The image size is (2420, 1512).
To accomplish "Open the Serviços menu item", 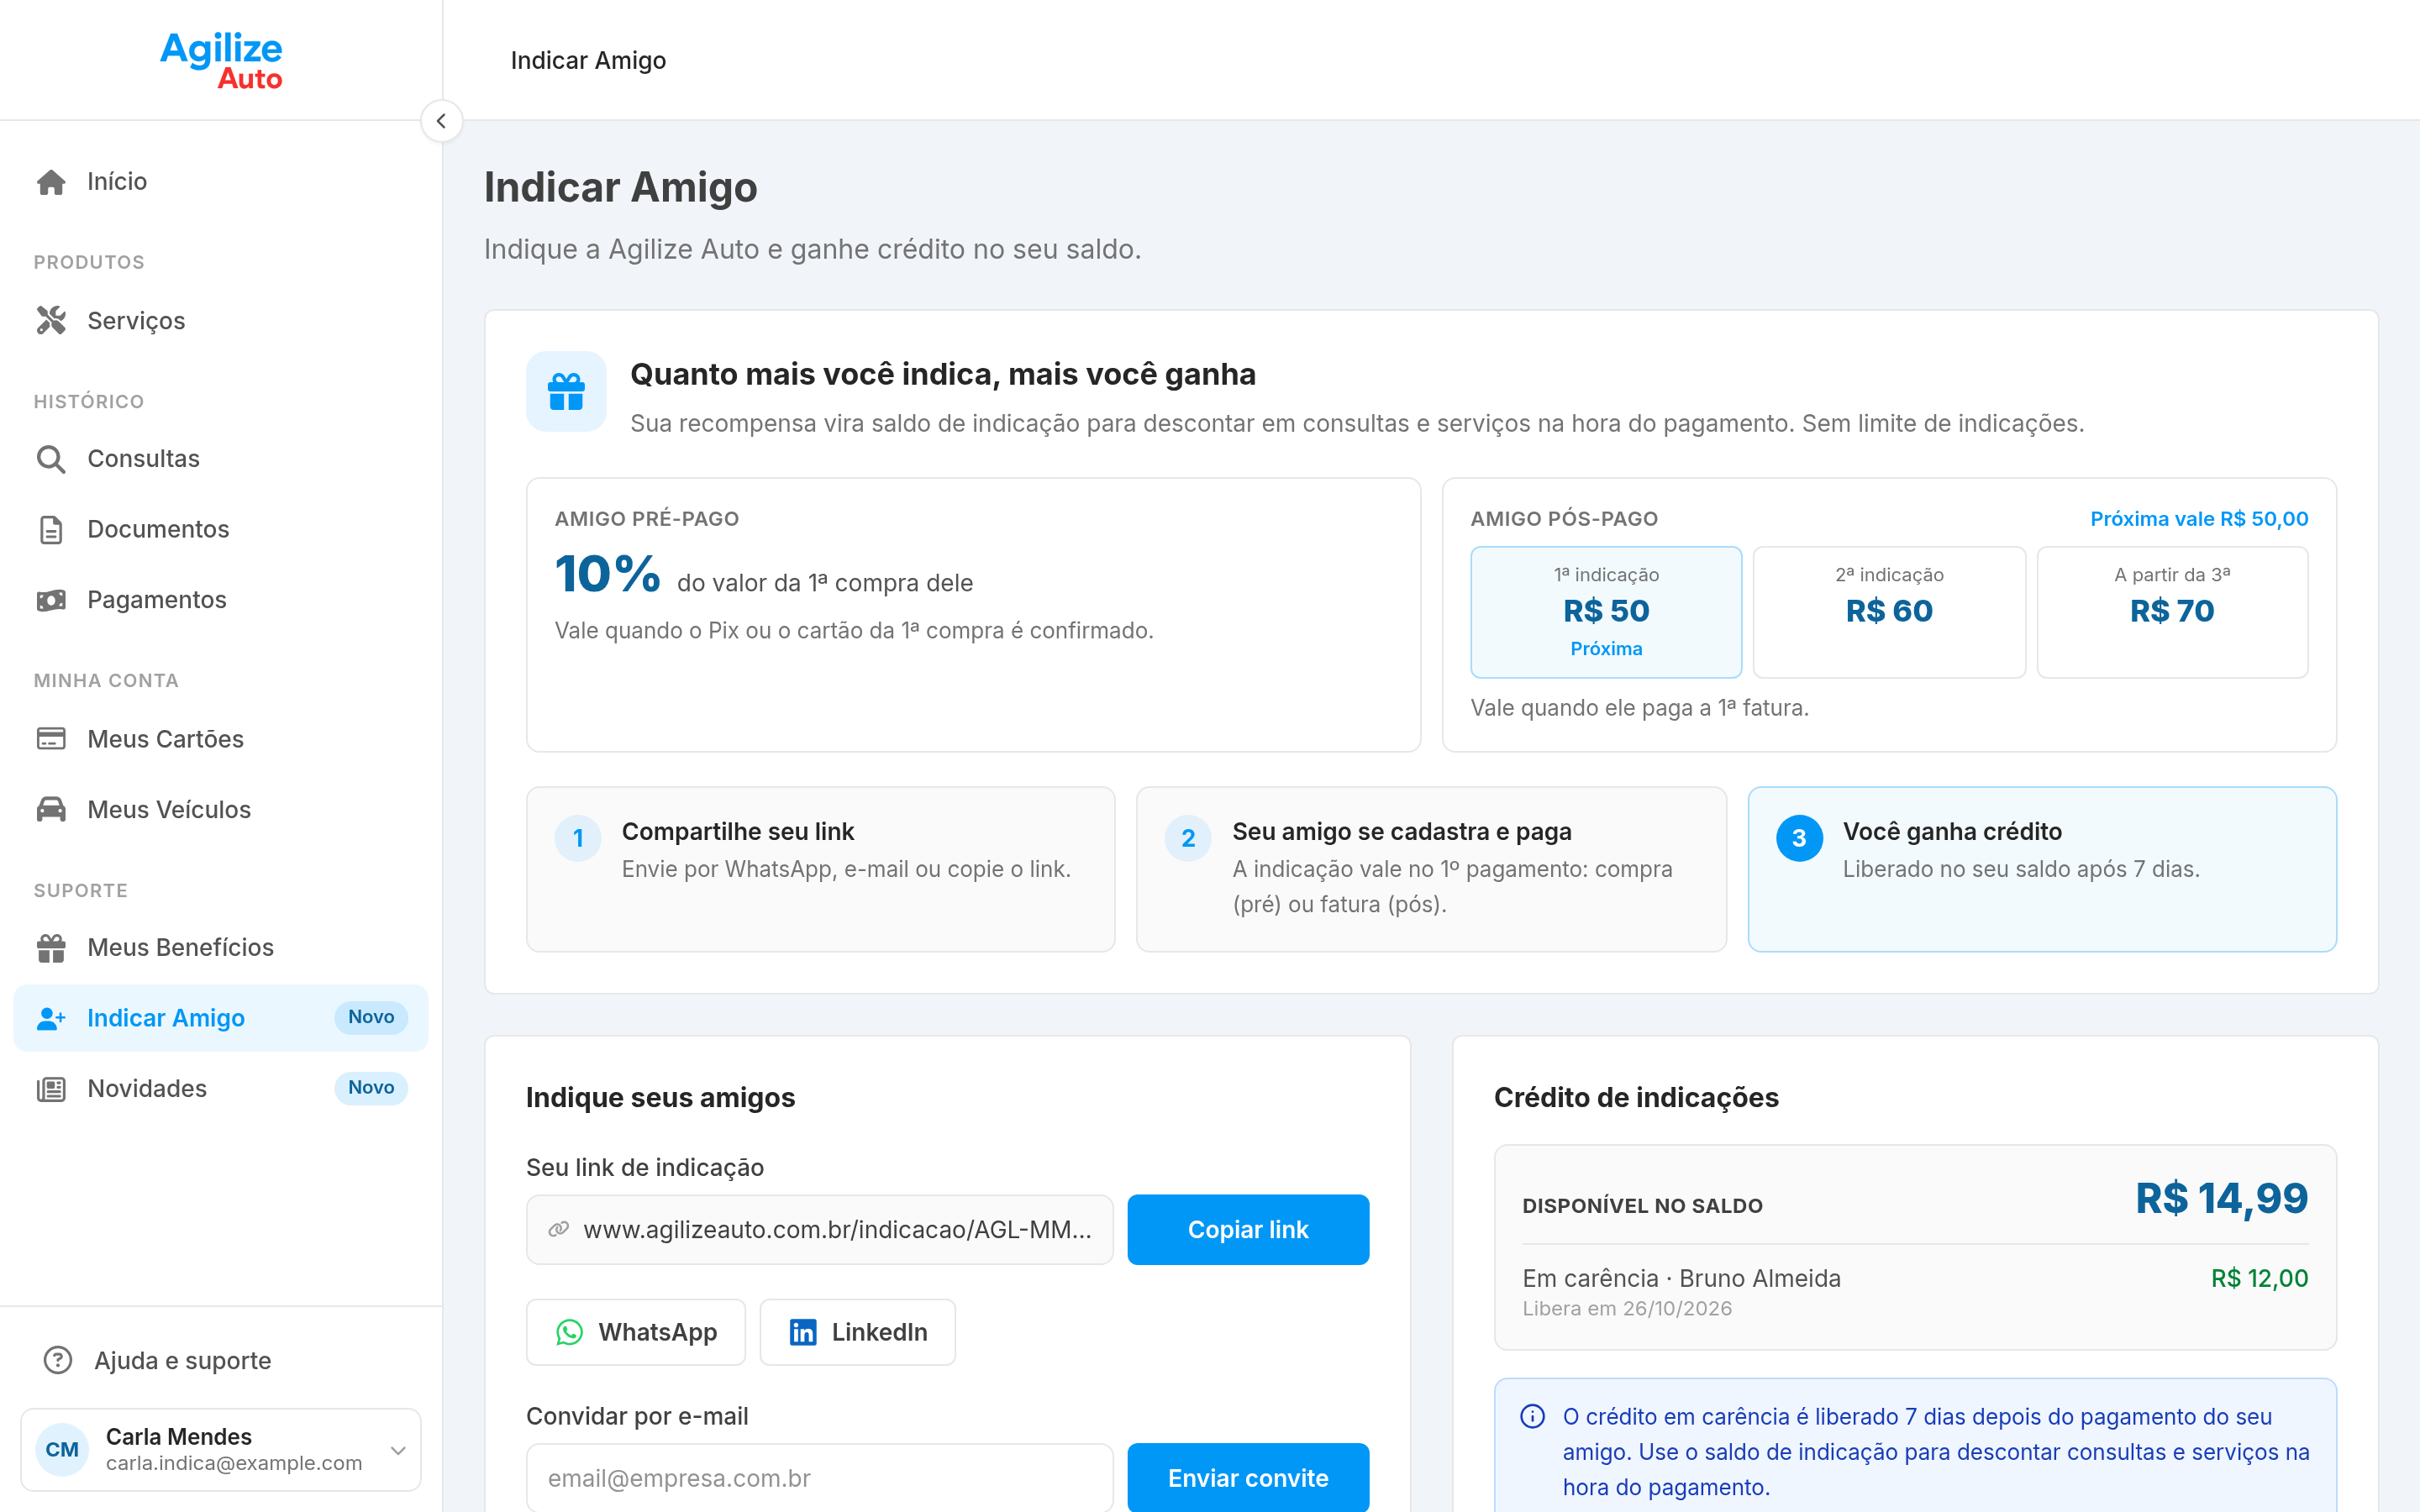I will 221,321.
